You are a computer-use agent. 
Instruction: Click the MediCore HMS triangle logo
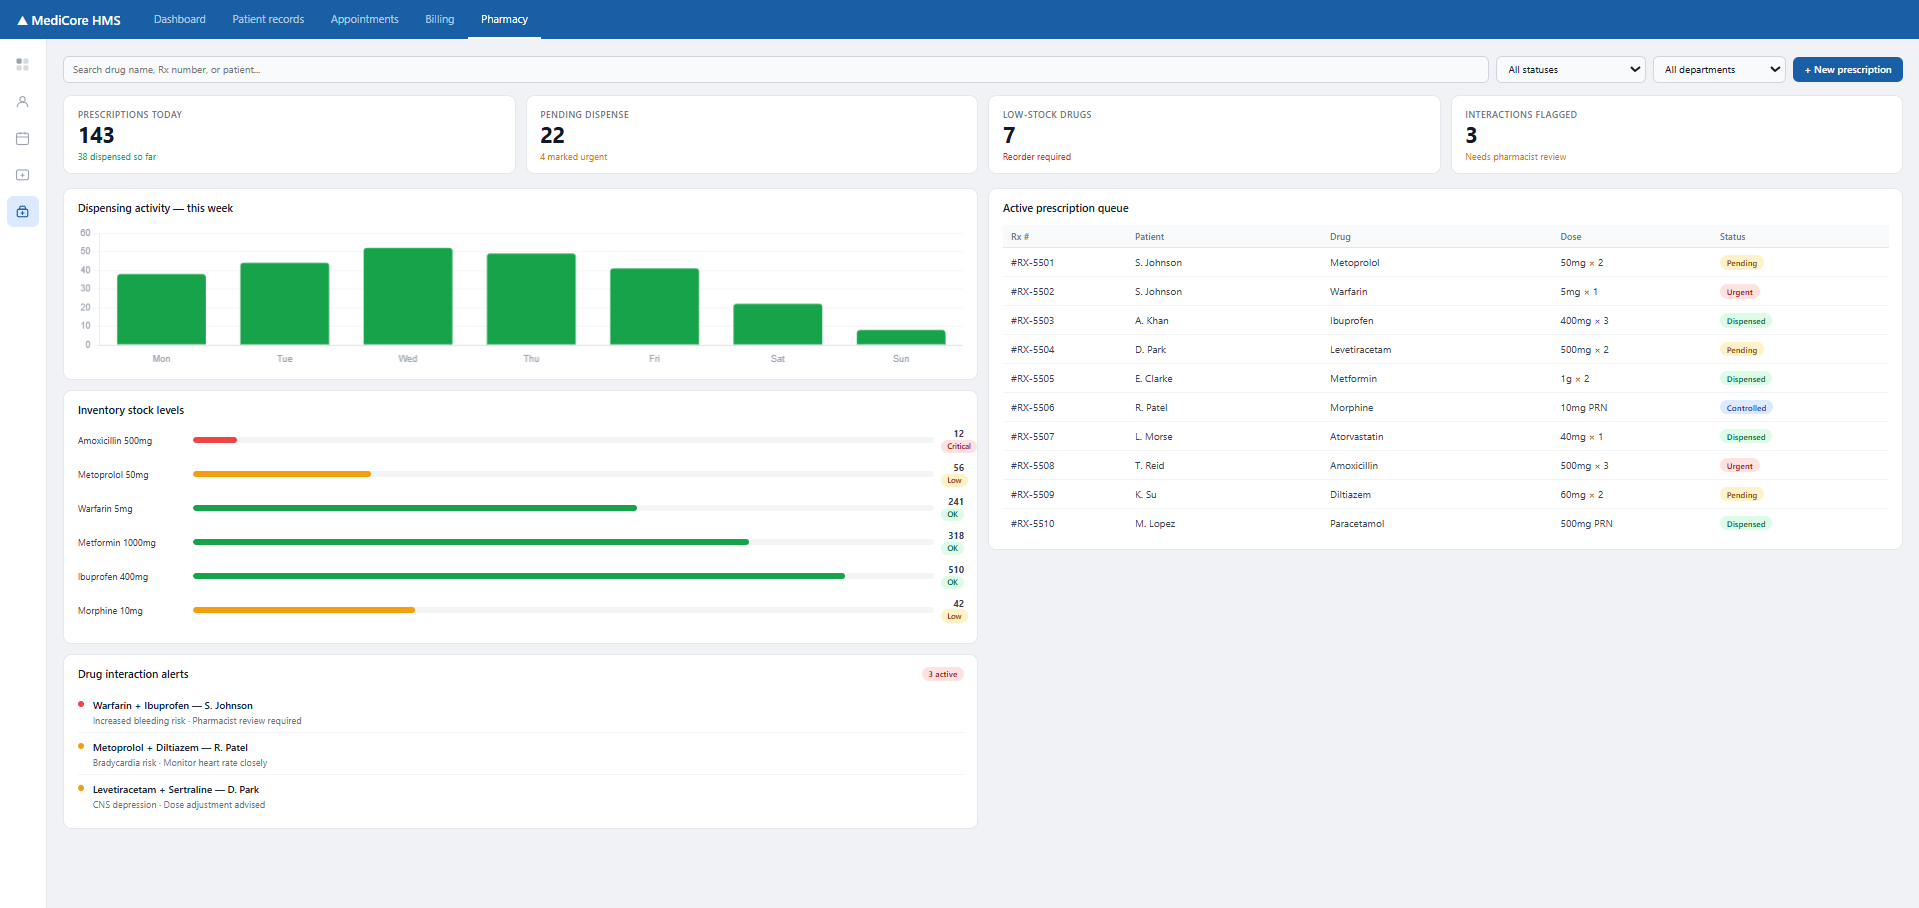(x=22, y=20)
